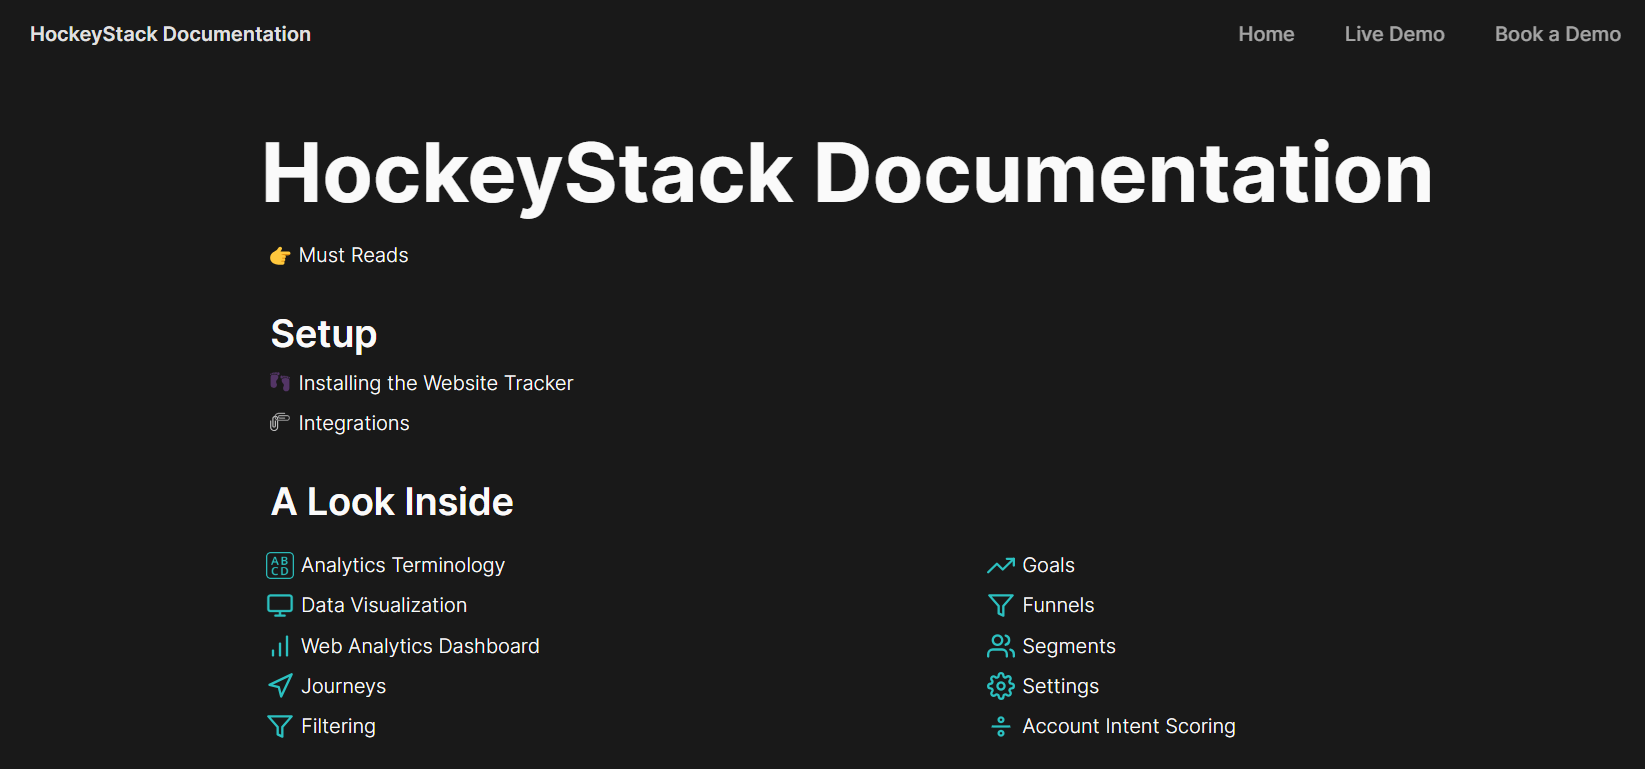1645x769 pixels.
Task: Open the Segments documentation link
Action: click(1069, 646)
